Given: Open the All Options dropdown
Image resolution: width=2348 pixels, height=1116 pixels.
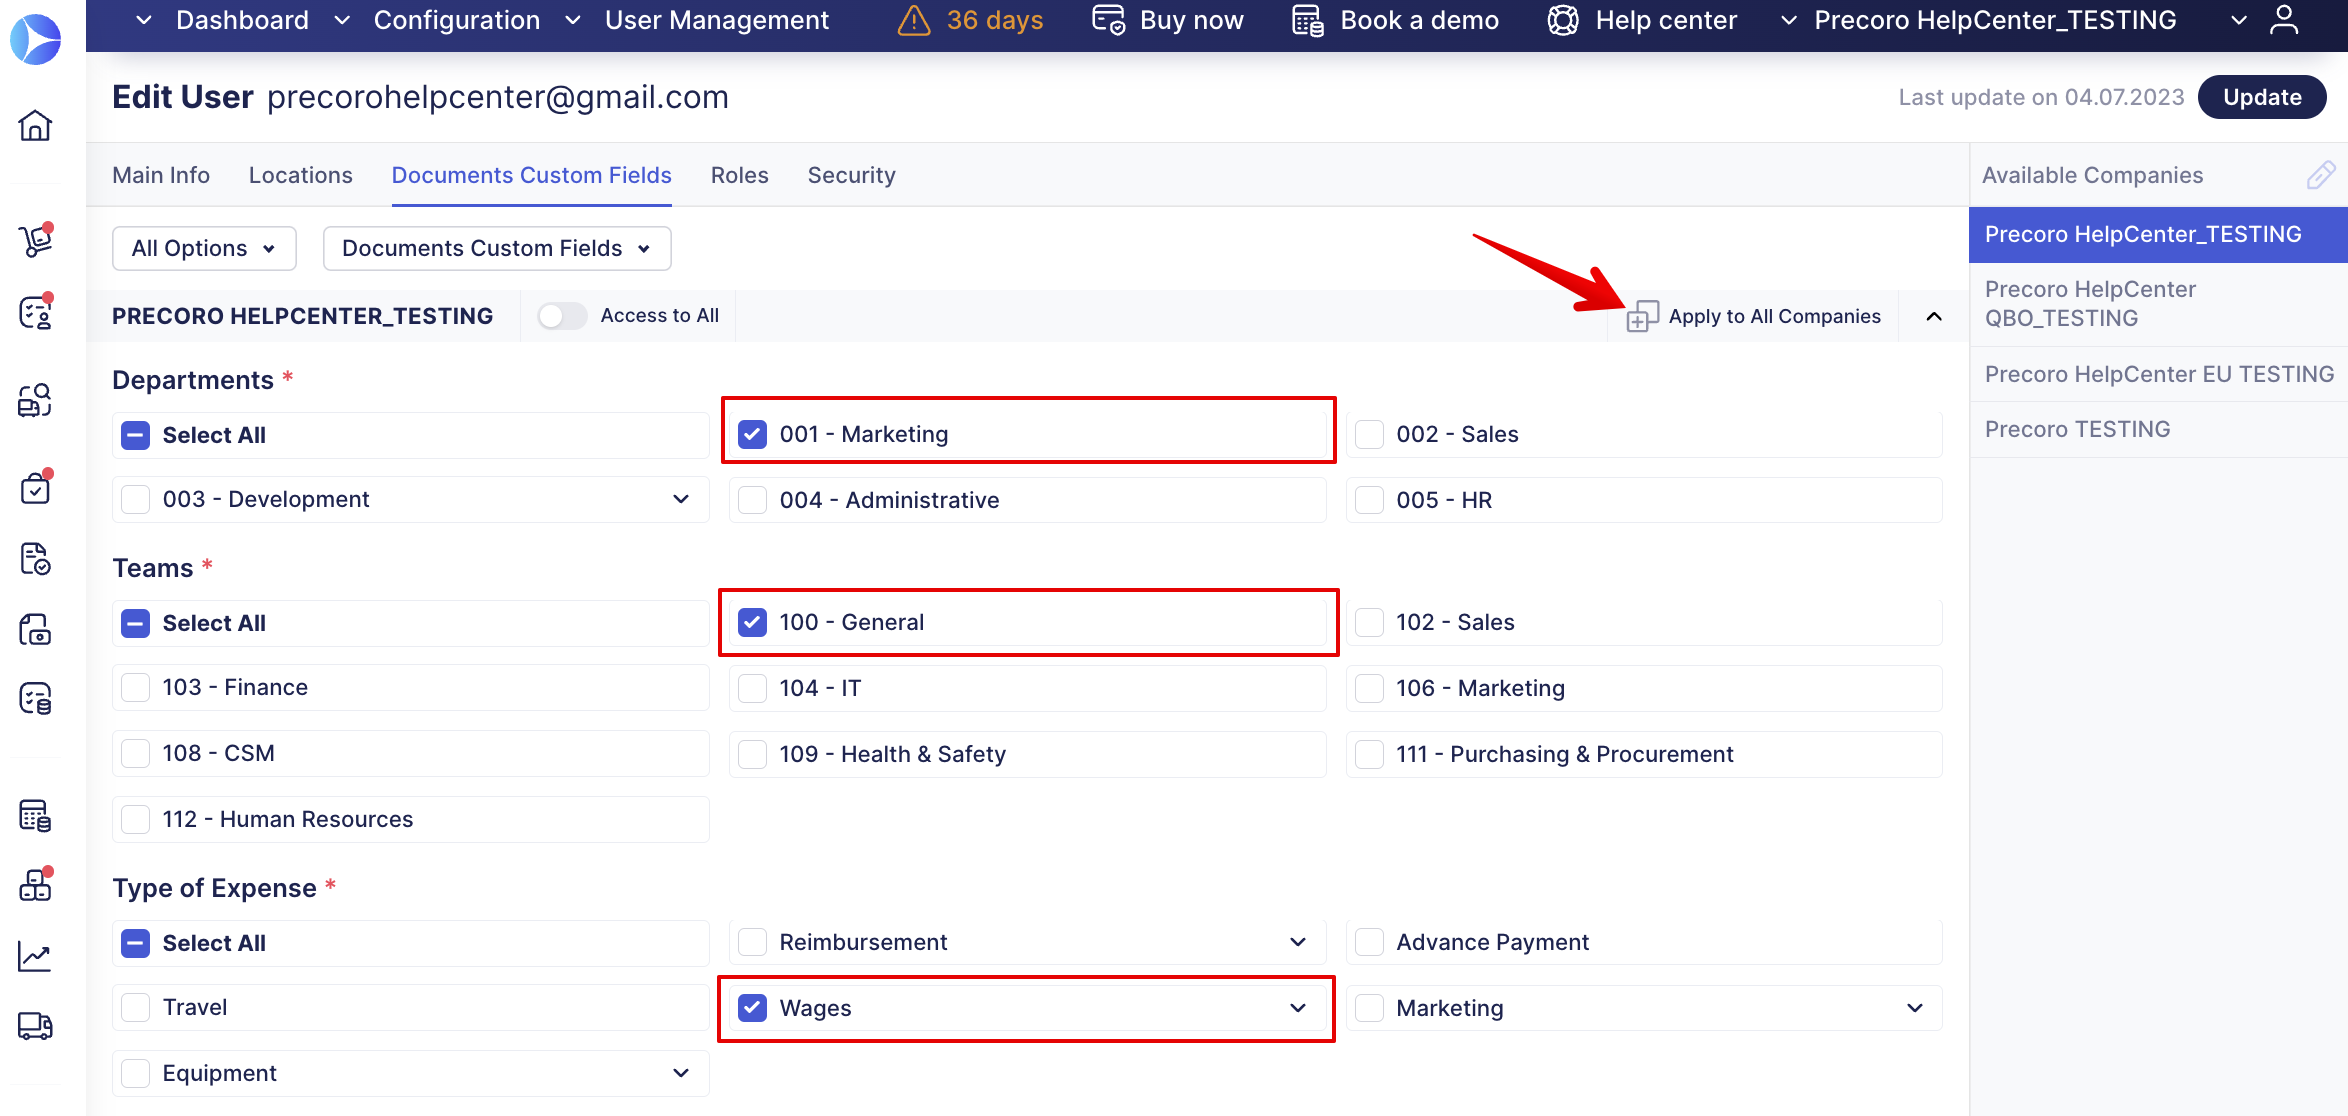Looking at the screenshot, I should pos(204,248).
